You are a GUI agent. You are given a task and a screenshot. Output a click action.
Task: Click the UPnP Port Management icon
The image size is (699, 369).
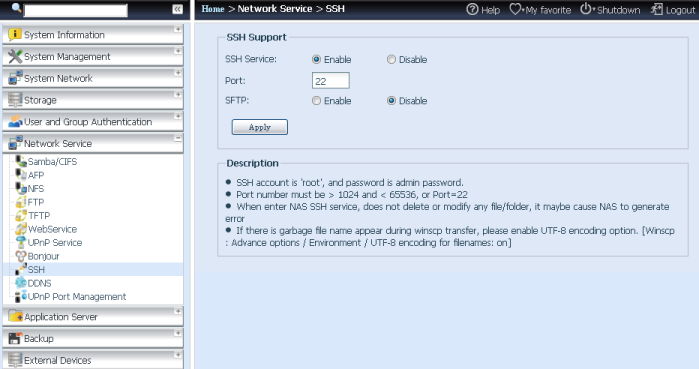(x=21, y=296)
